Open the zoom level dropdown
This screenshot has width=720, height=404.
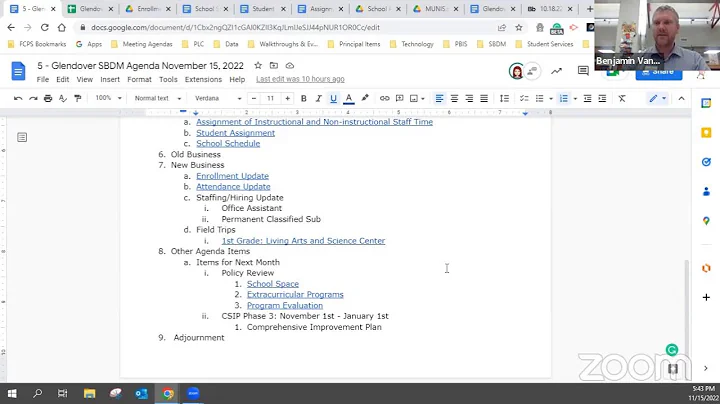[x=108, y=98]
